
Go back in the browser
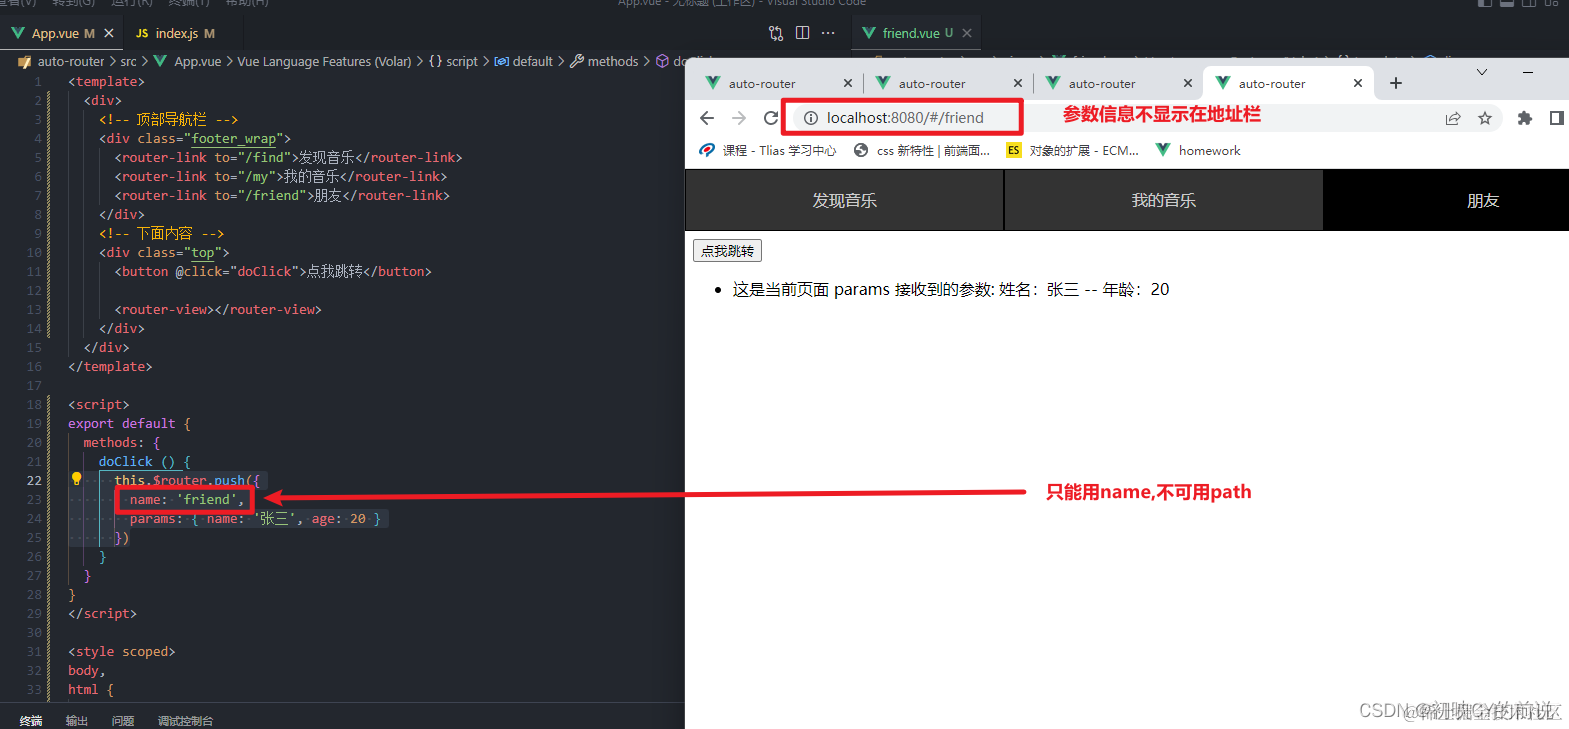pos(707,118)
